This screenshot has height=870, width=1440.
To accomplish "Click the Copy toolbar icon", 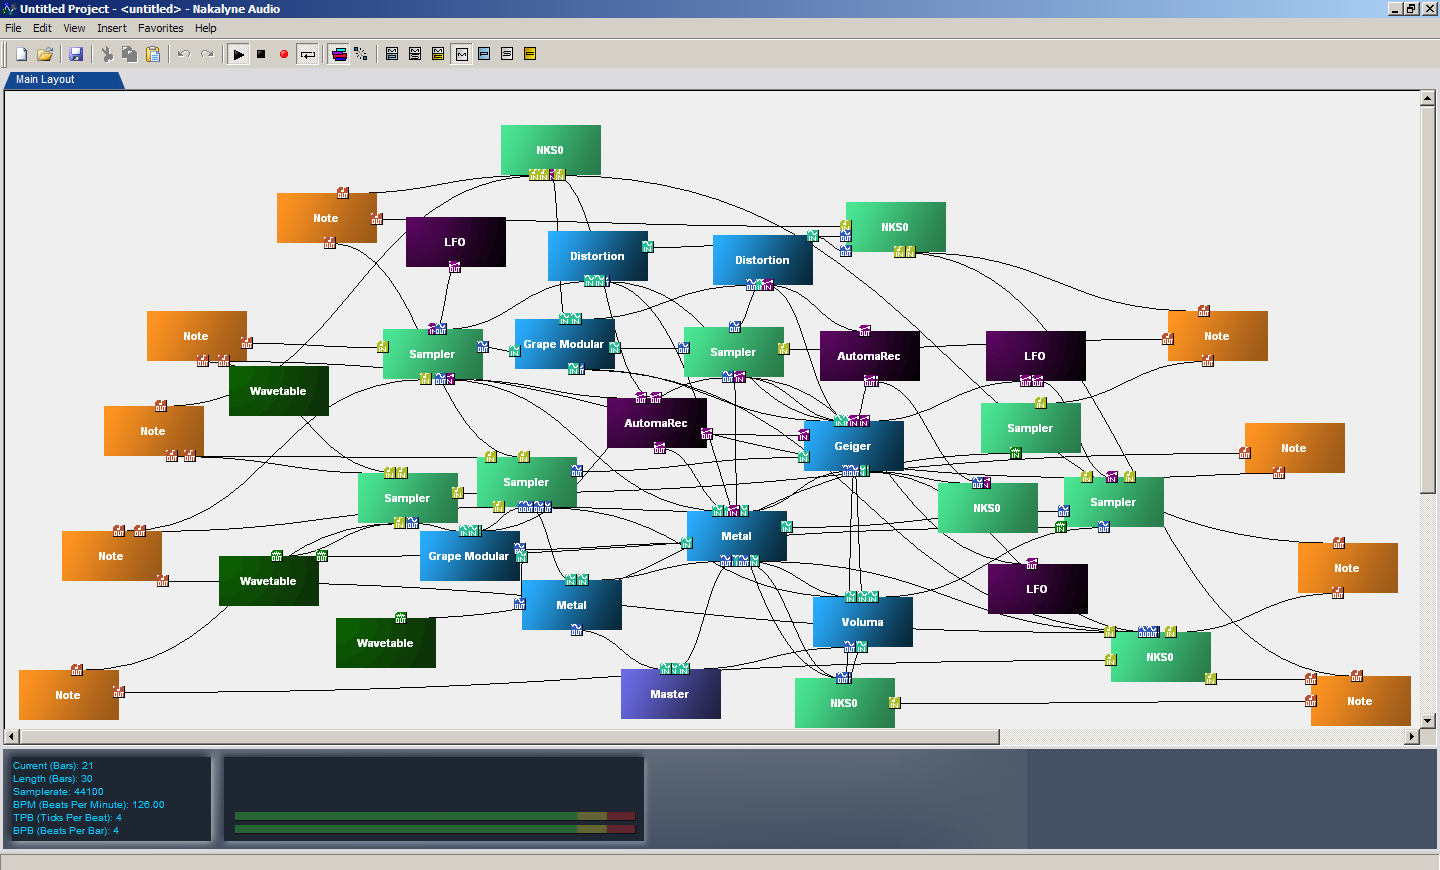I will (130, 54).
